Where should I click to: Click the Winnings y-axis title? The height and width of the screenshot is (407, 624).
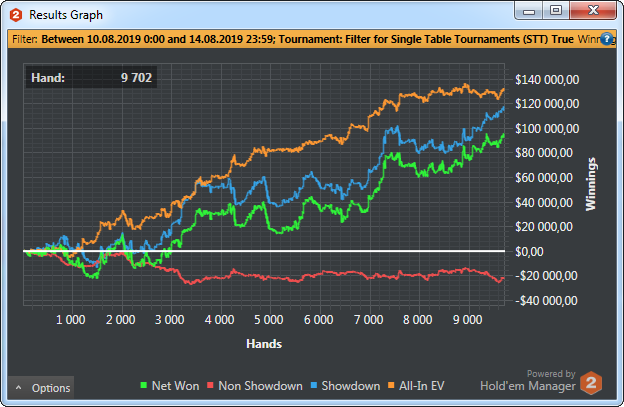pyautogui.click(x=591, y=184)
